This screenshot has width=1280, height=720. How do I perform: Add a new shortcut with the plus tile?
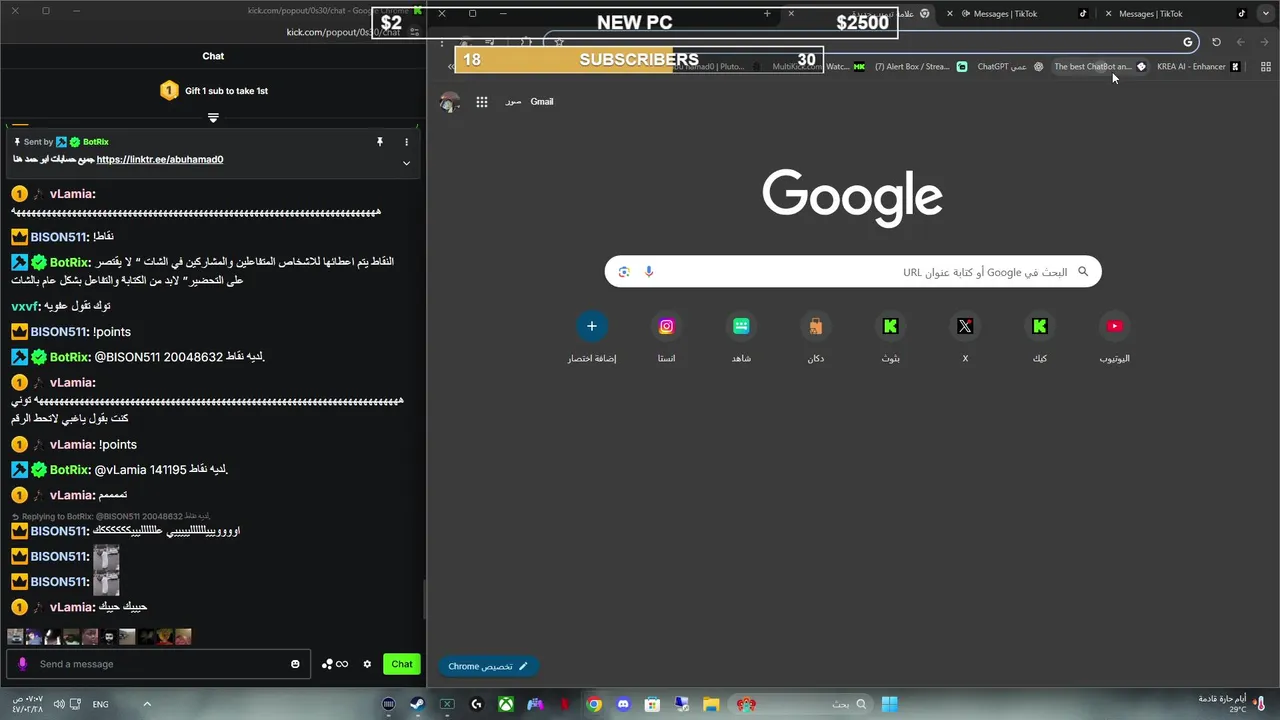[x=592, y=337]
